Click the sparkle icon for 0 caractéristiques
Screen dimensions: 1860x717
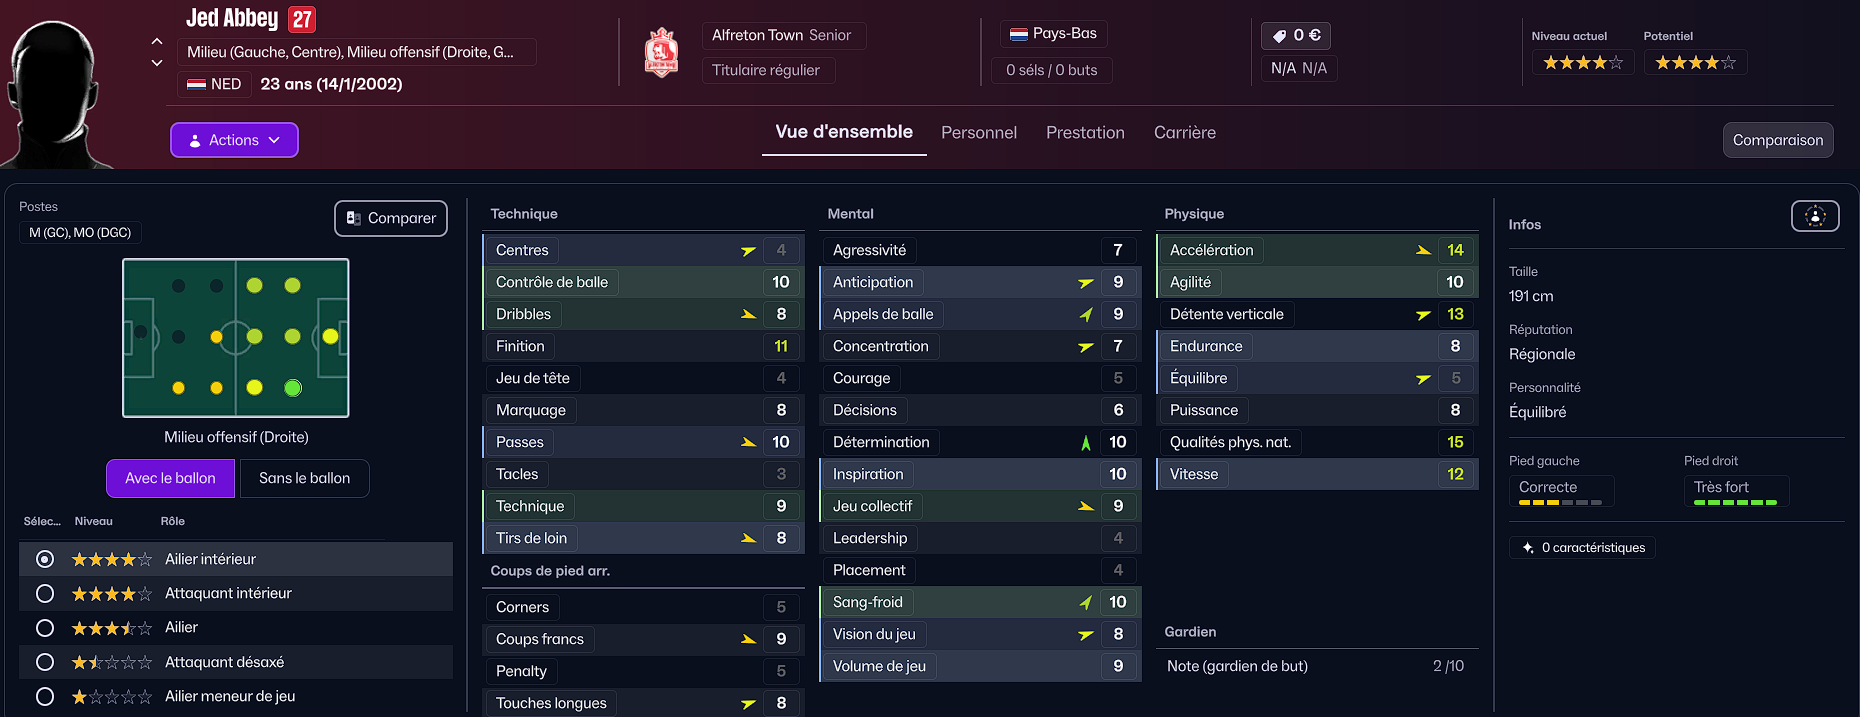point(1528,548)
